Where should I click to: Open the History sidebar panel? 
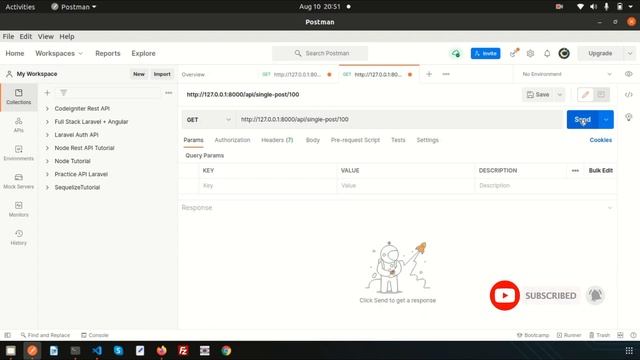coord(18,238)
